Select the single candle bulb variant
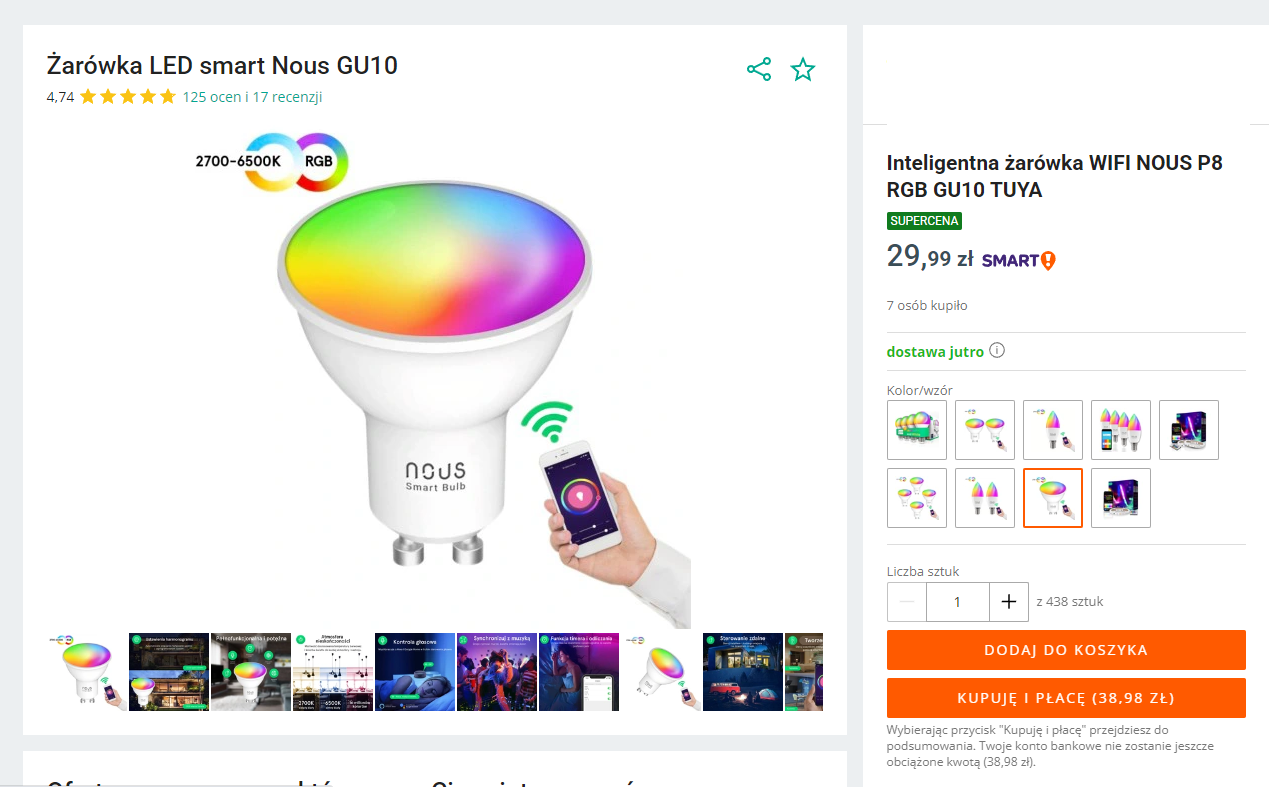Screen dimensions: 1269x787 pyautogui.click(x=1053, y=430)
